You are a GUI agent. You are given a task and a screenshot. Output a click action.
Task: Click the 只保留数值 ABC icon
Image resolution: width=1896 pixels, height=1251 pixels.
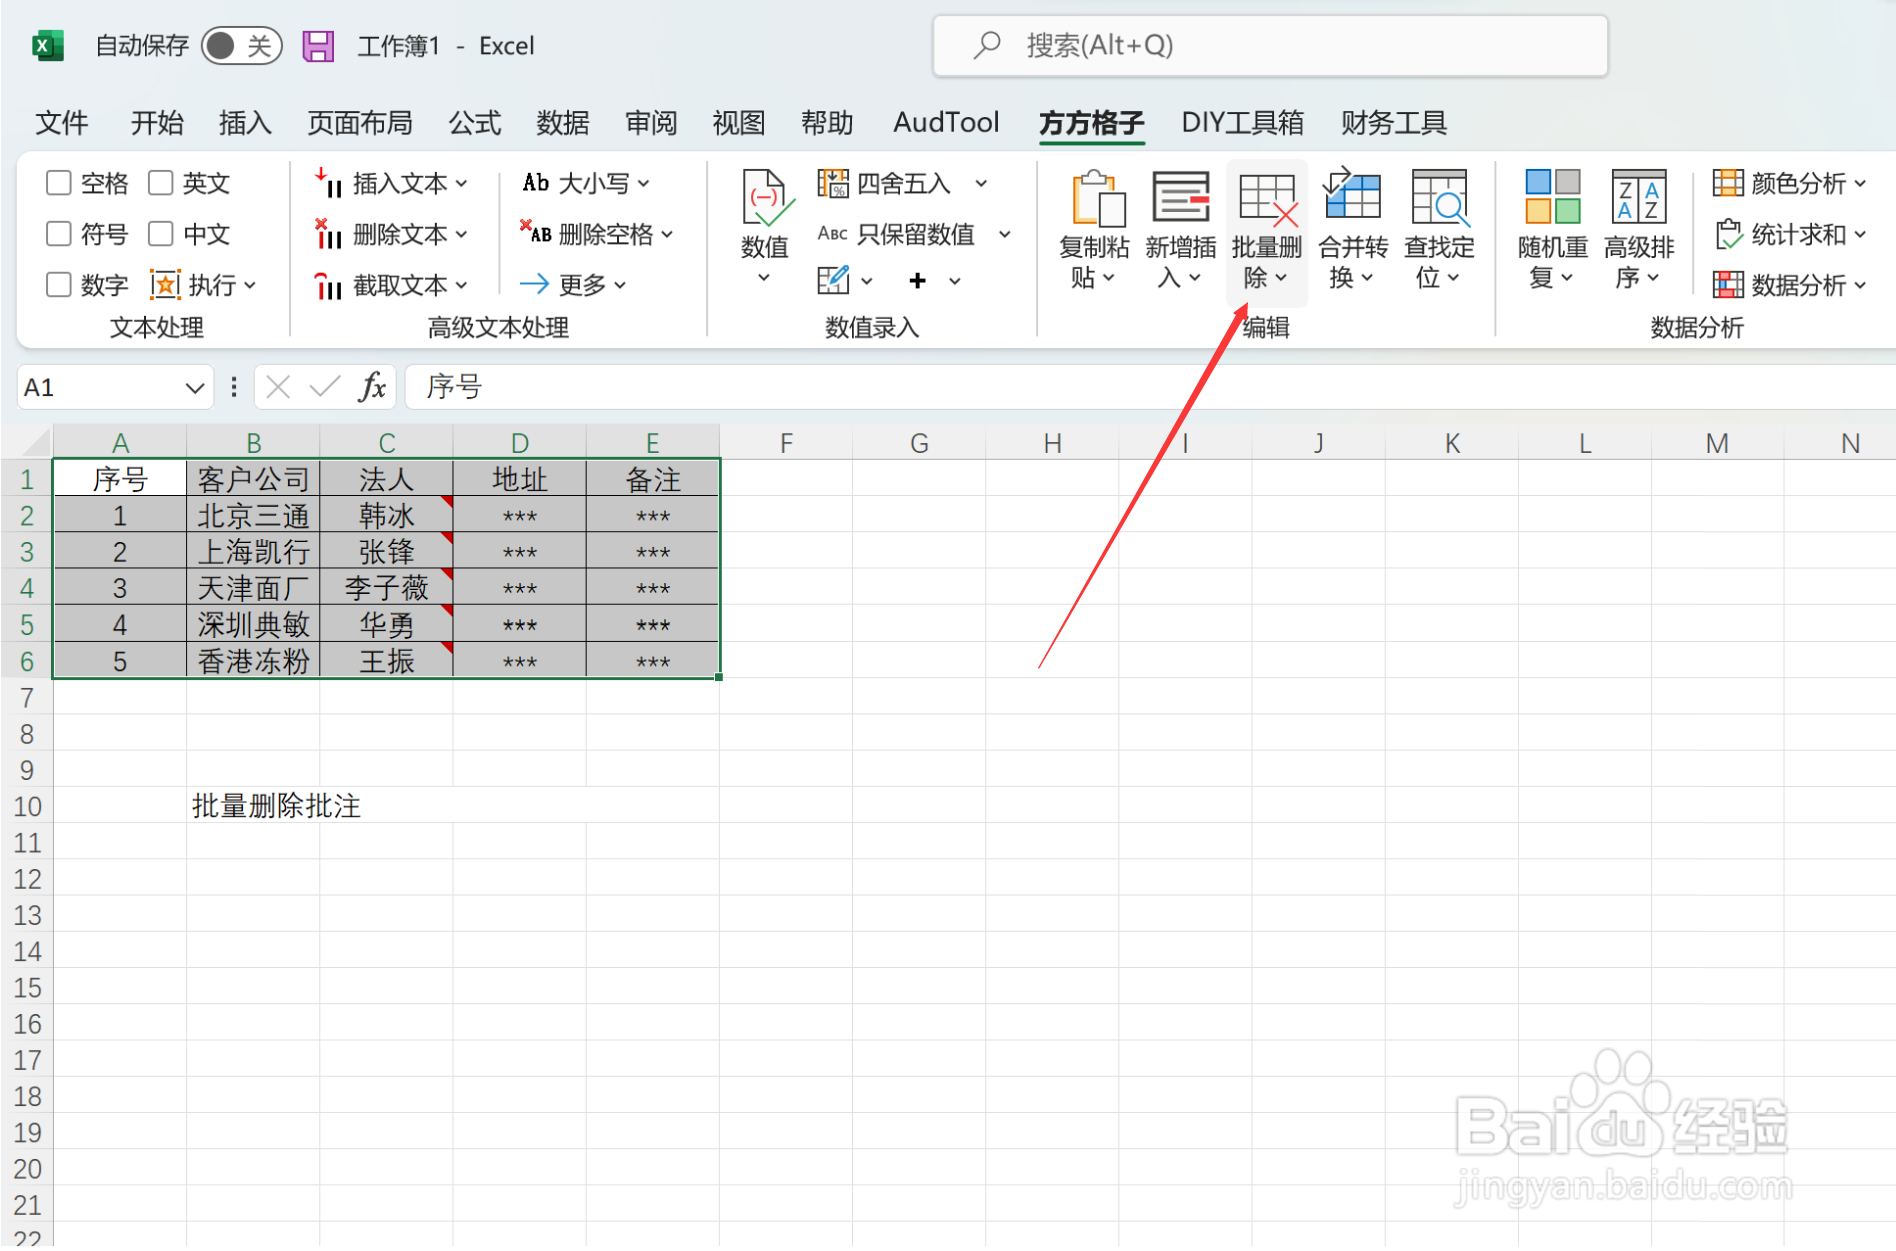point(832,234)
